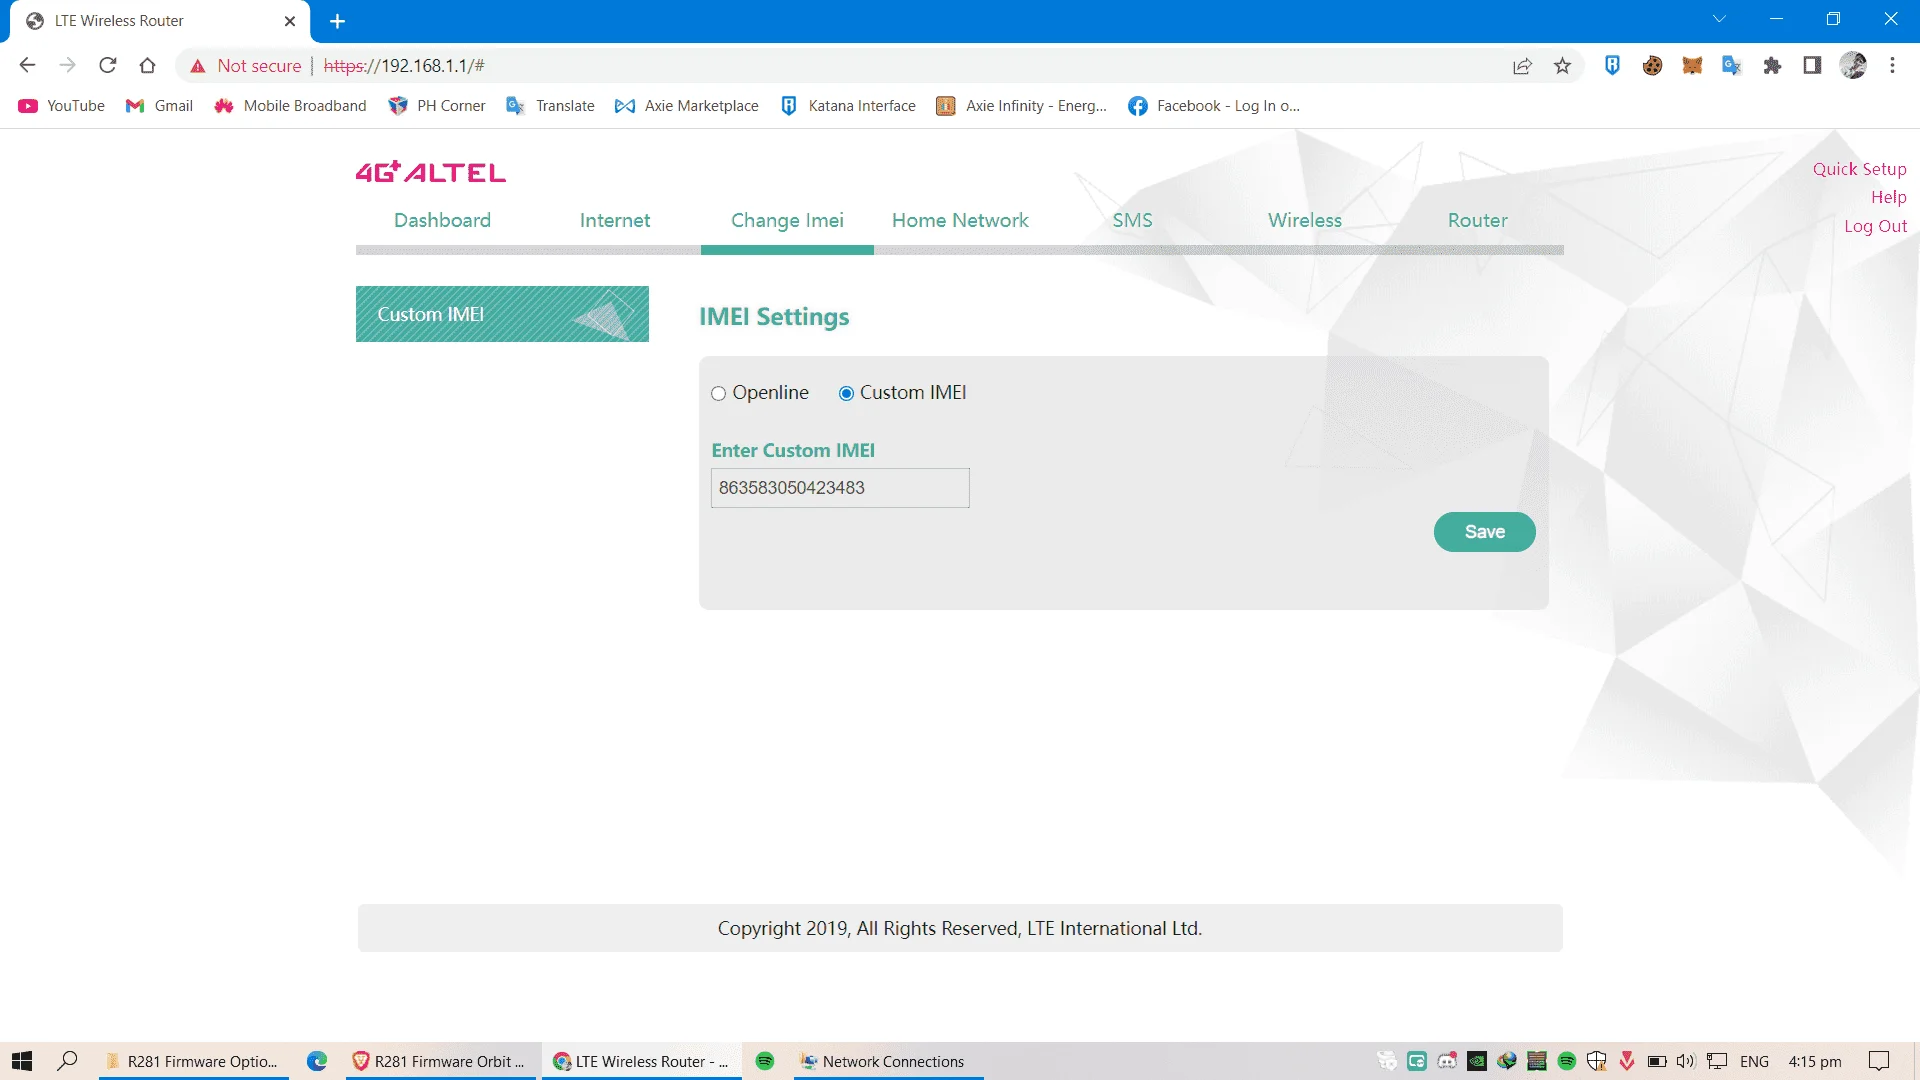Open the cookie editor extension

1652,66
